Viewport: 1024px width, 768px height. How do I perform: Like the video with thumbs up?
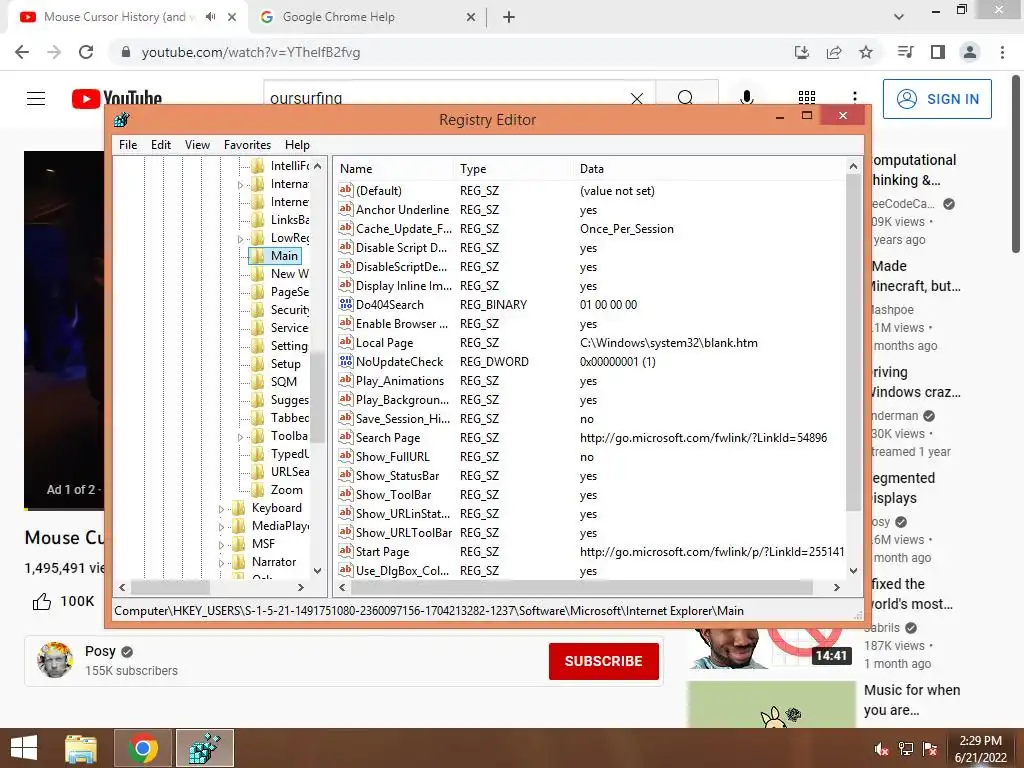click(x=42, y=601)
